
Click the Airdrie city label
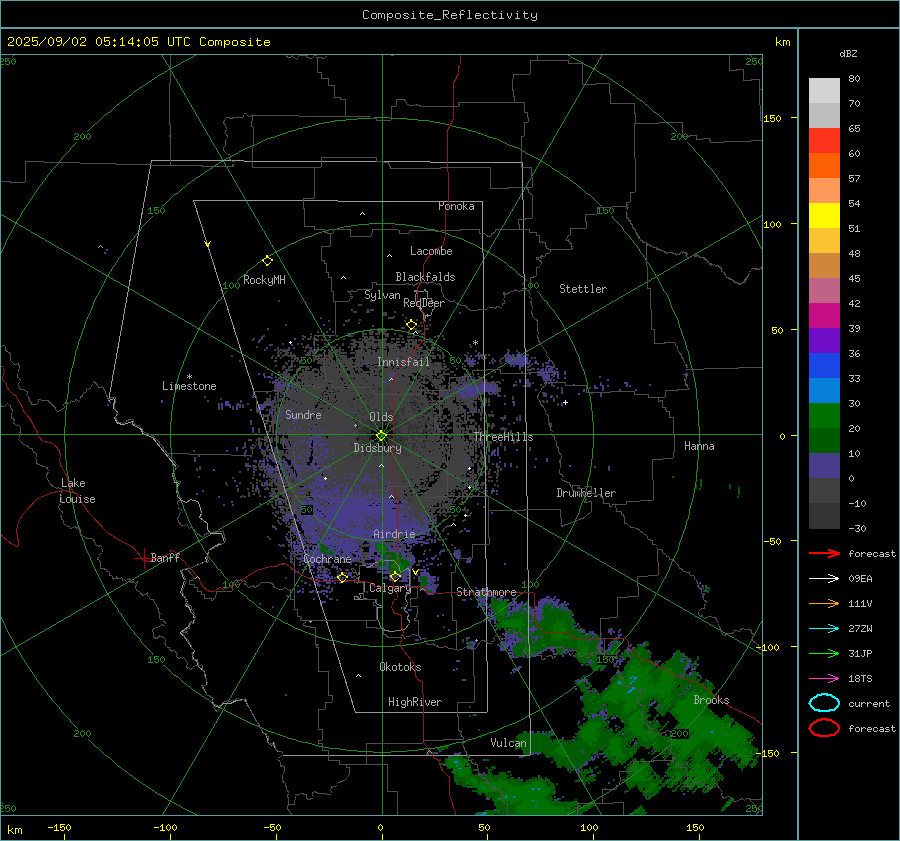point(394,534)
